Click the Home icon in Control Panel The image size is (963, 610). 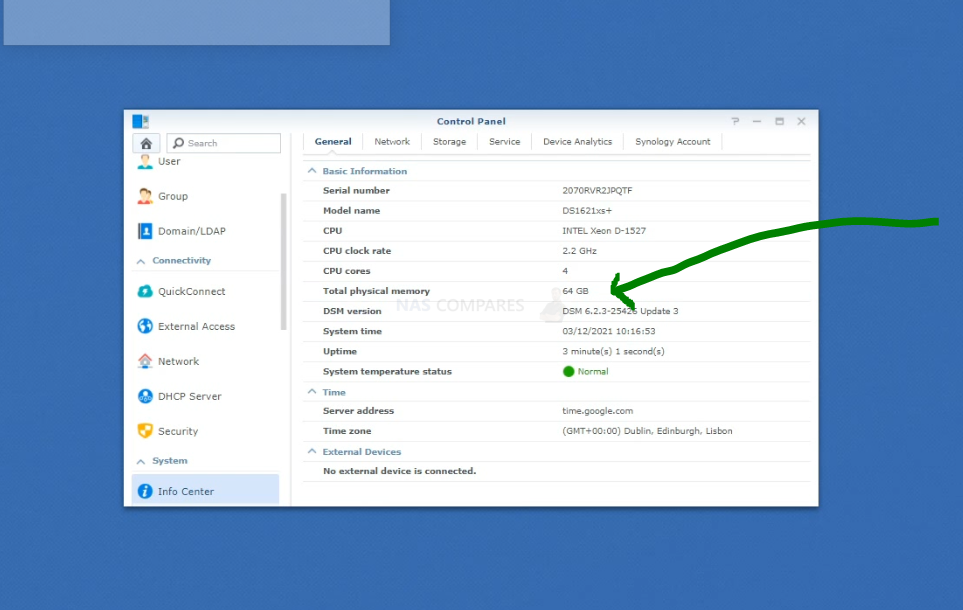point(146,143)
